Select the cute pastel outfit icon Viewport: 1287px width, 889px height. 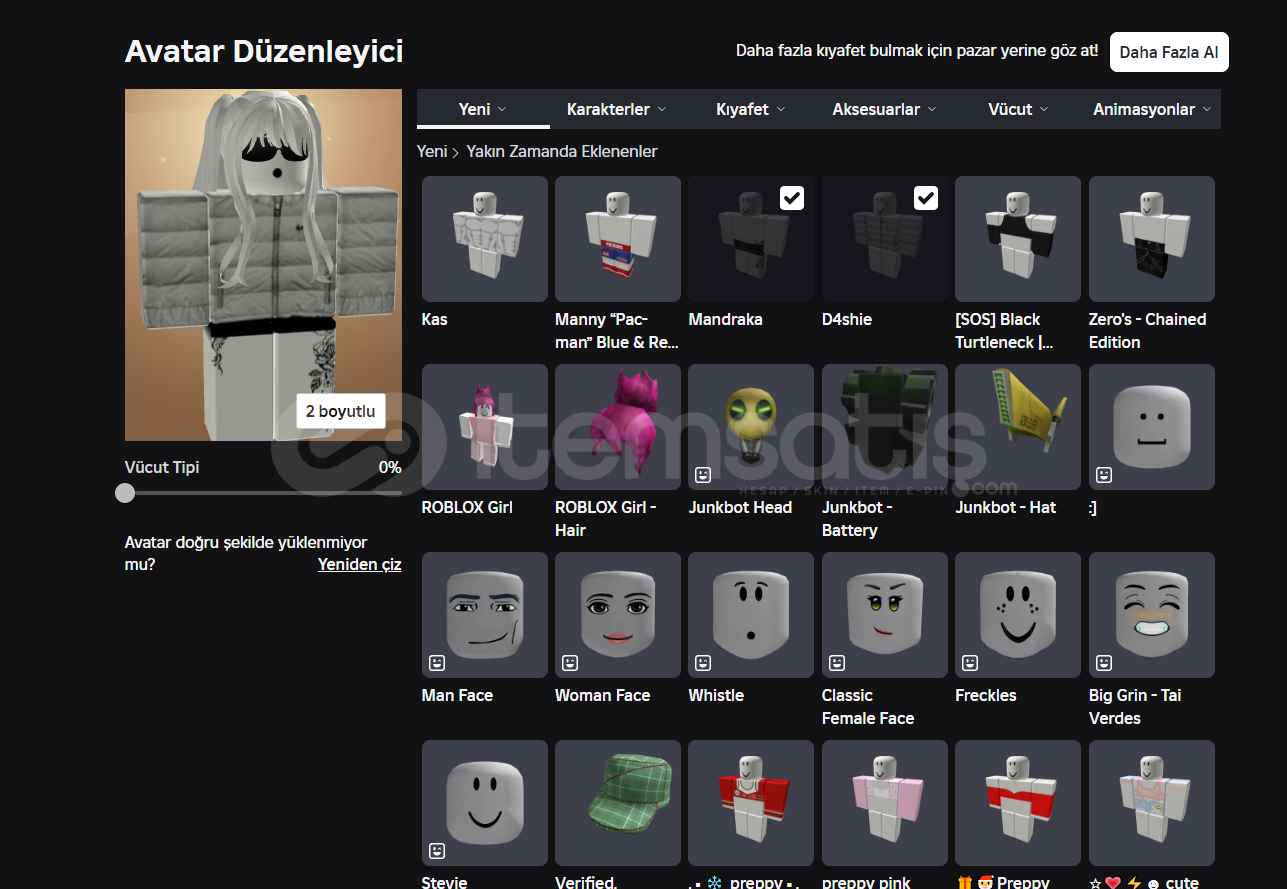point(1152,803)
